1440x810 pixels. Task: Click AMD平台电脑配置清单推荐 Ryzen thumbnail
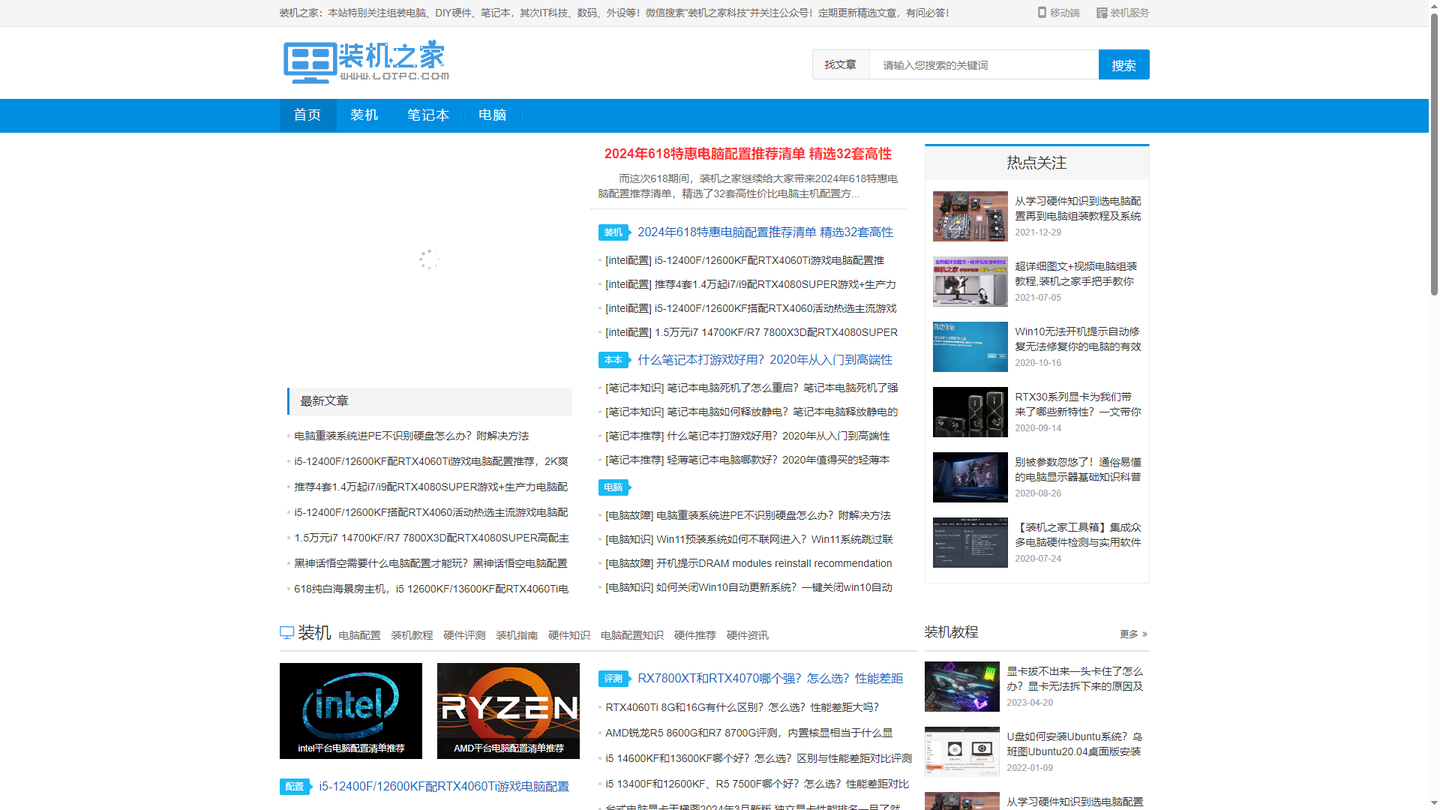click(x=508, y=711)
